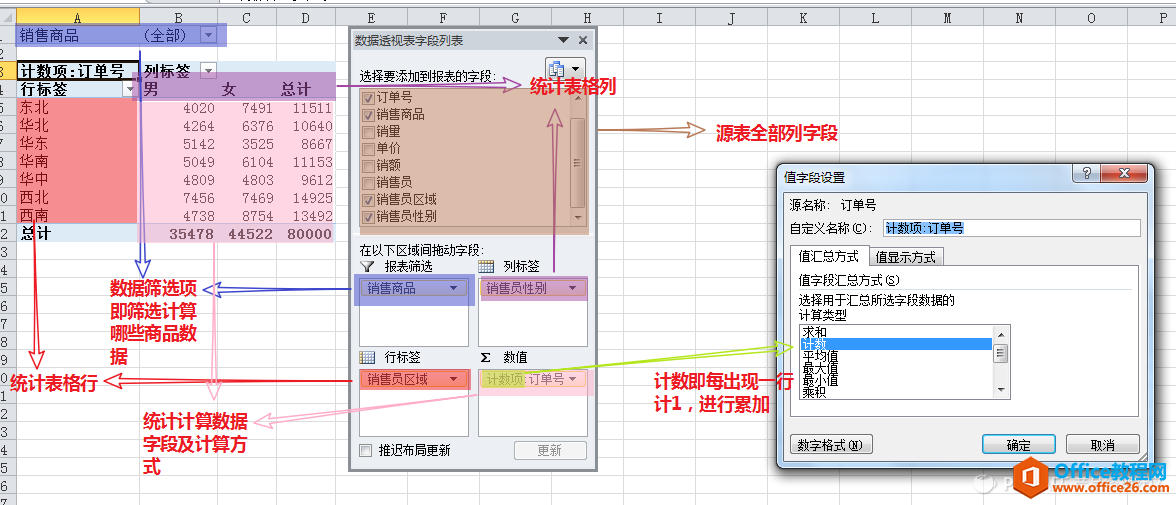Select column header B
The height and width of the screenshot is (505, 1176).
178,16
